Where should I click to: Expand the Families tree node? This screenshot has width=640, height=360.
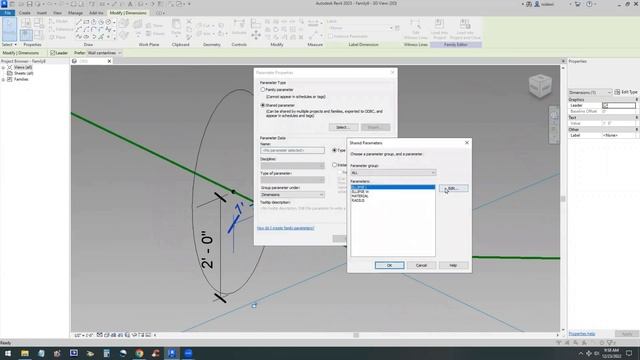[x=3, y=80]
